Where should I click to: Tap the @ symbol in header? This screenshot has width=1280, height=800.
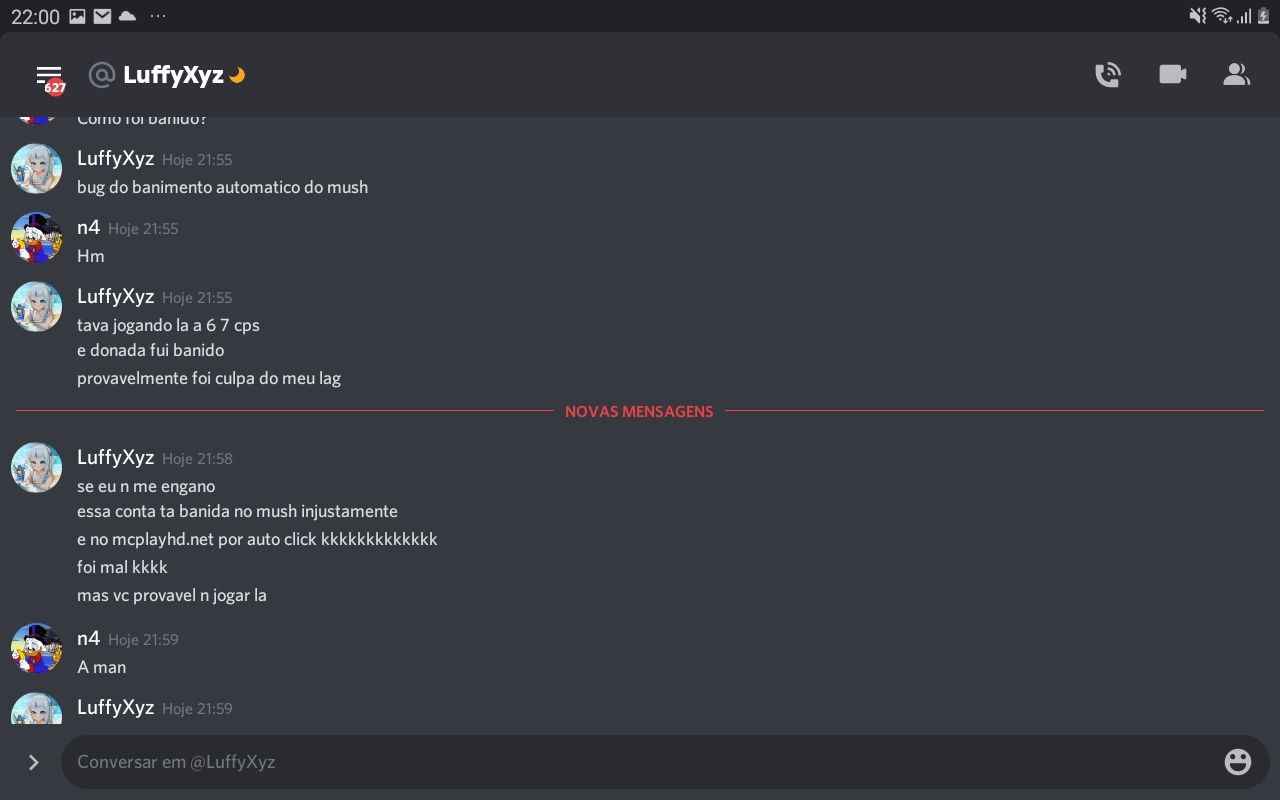click(101, 75)
